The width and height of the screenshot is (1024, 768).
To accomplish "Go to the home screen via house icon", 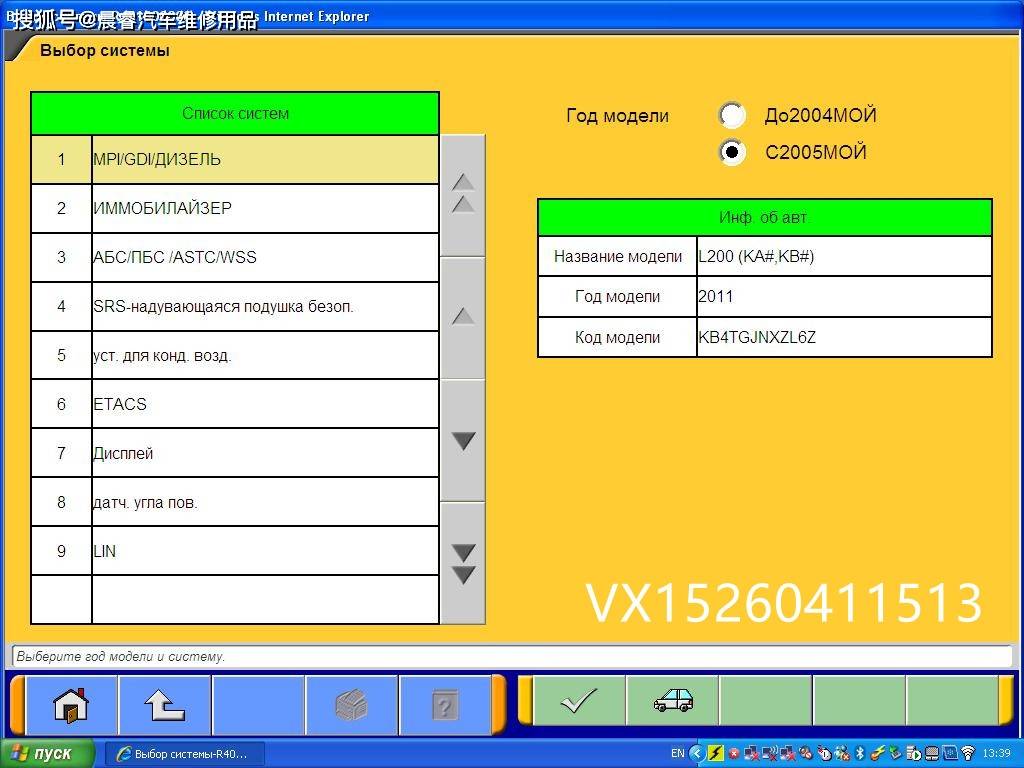I will click(x=71, y=705).
